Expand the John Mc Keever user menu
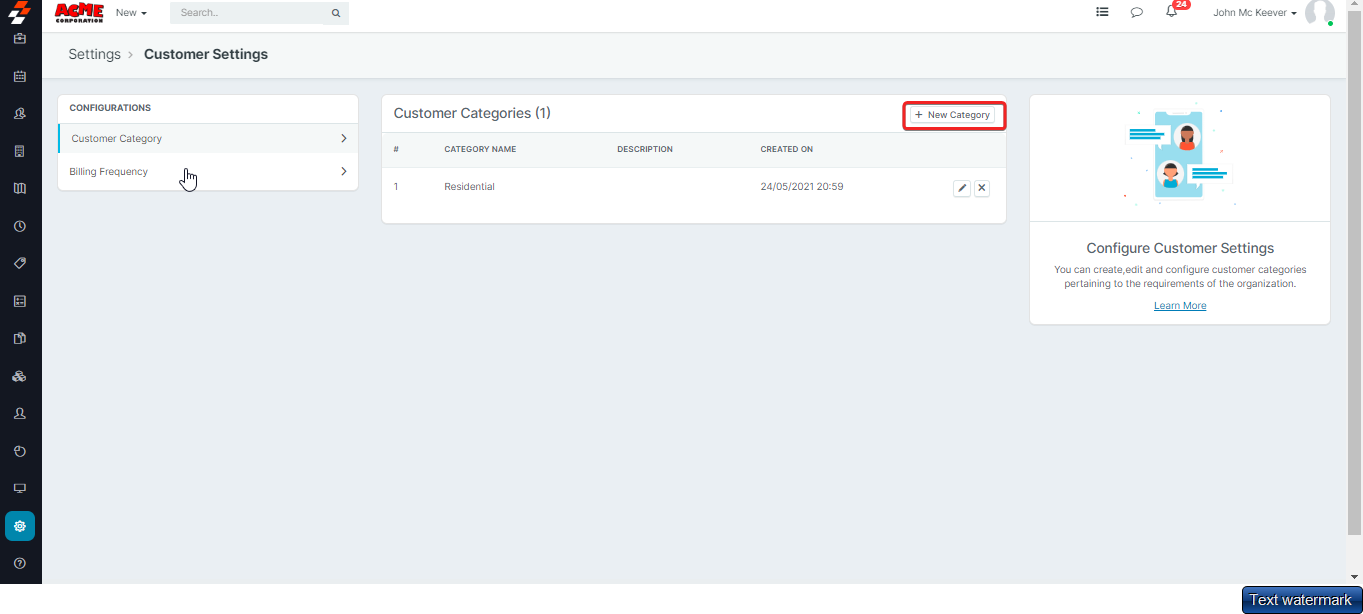This screenshot has width=1363, height=614. pyautogui.click(x=1254, y=13)
